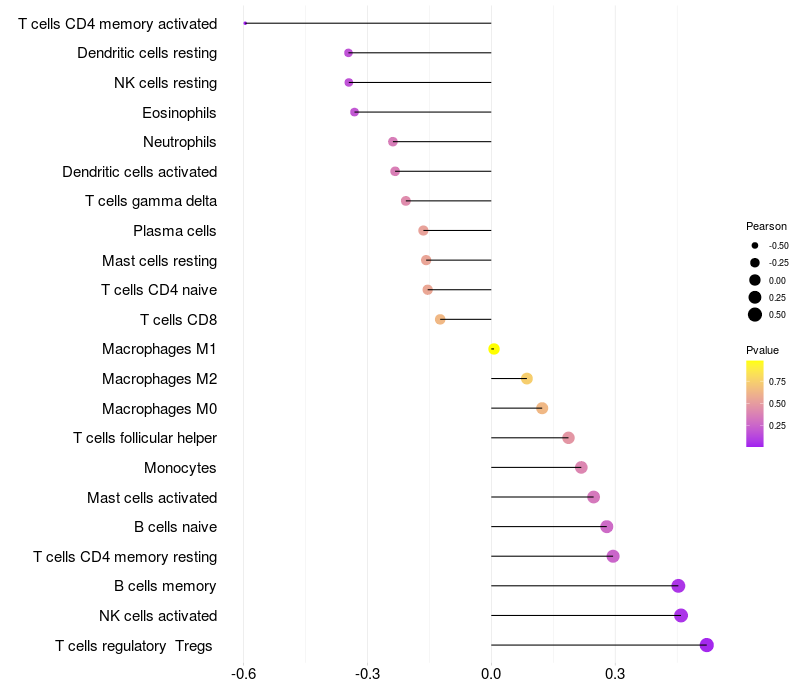Click the NK cells activated lollipop dot
Screen dimensions: 800x700
pos(681,615)
